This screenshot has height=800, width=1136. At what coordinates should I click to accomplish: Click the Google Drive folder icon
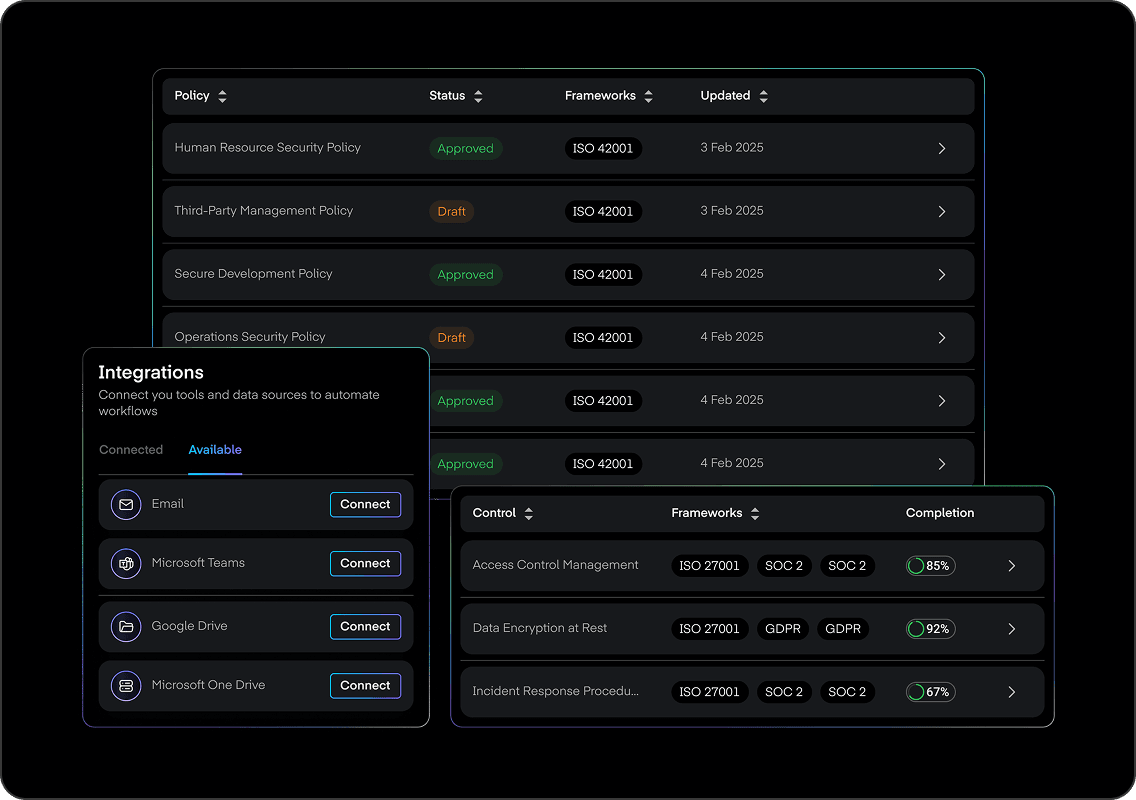pos(126,626)
